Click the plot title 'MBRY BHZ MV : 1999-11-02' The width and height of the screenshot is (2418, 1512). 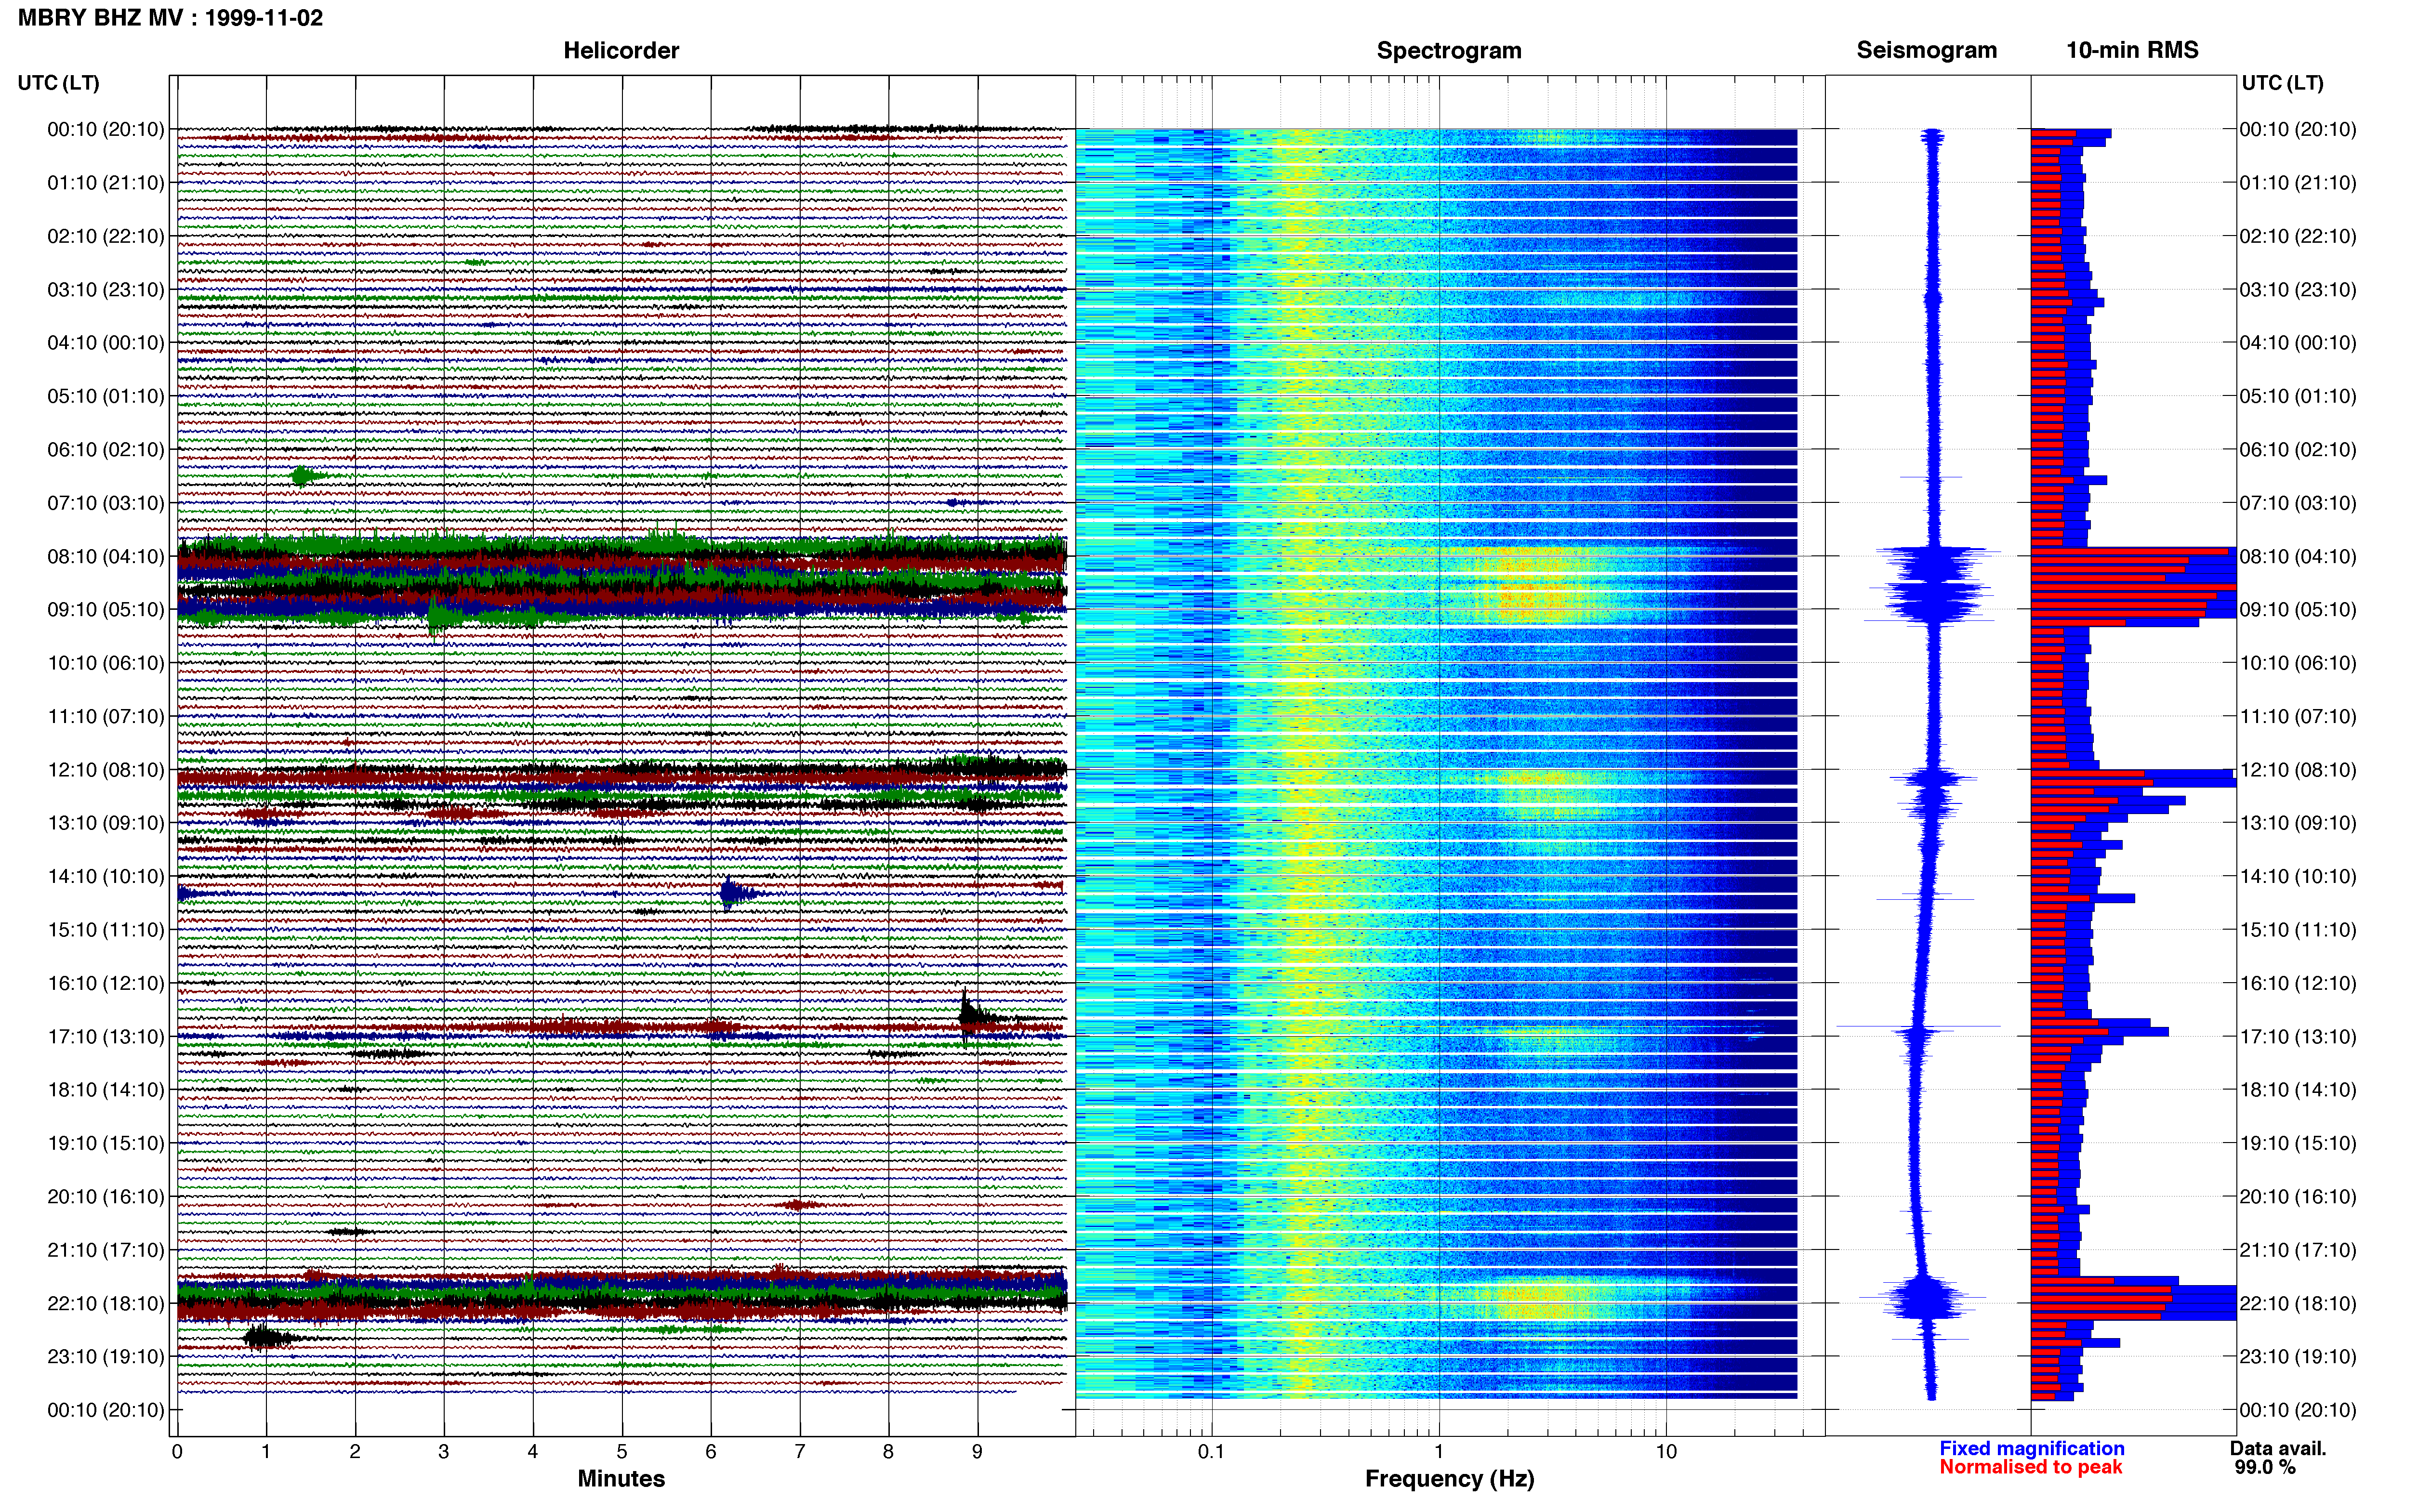coord(170,18)
